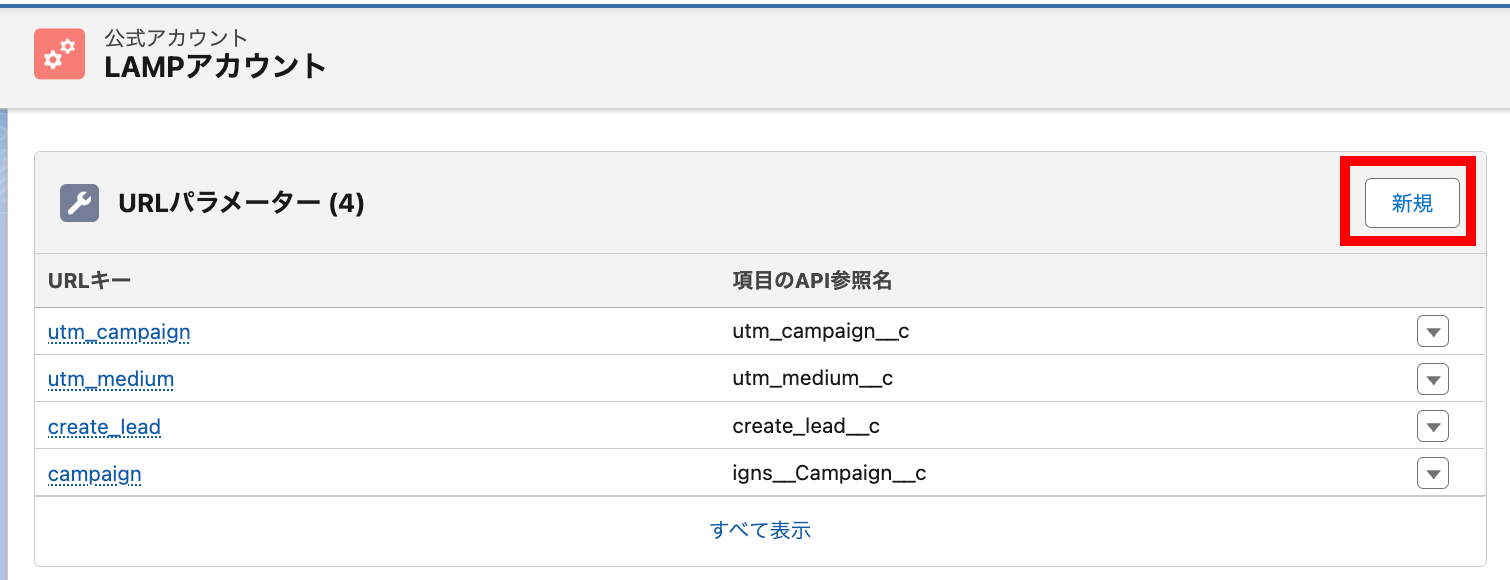Expand the utm_medium row action dropdown

coord(1432,379)
